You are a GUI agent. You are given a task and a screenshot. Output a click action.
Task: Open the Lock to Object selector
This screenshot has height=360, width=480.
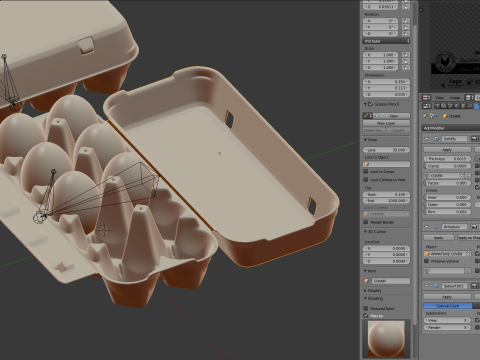tap(386, 164)
